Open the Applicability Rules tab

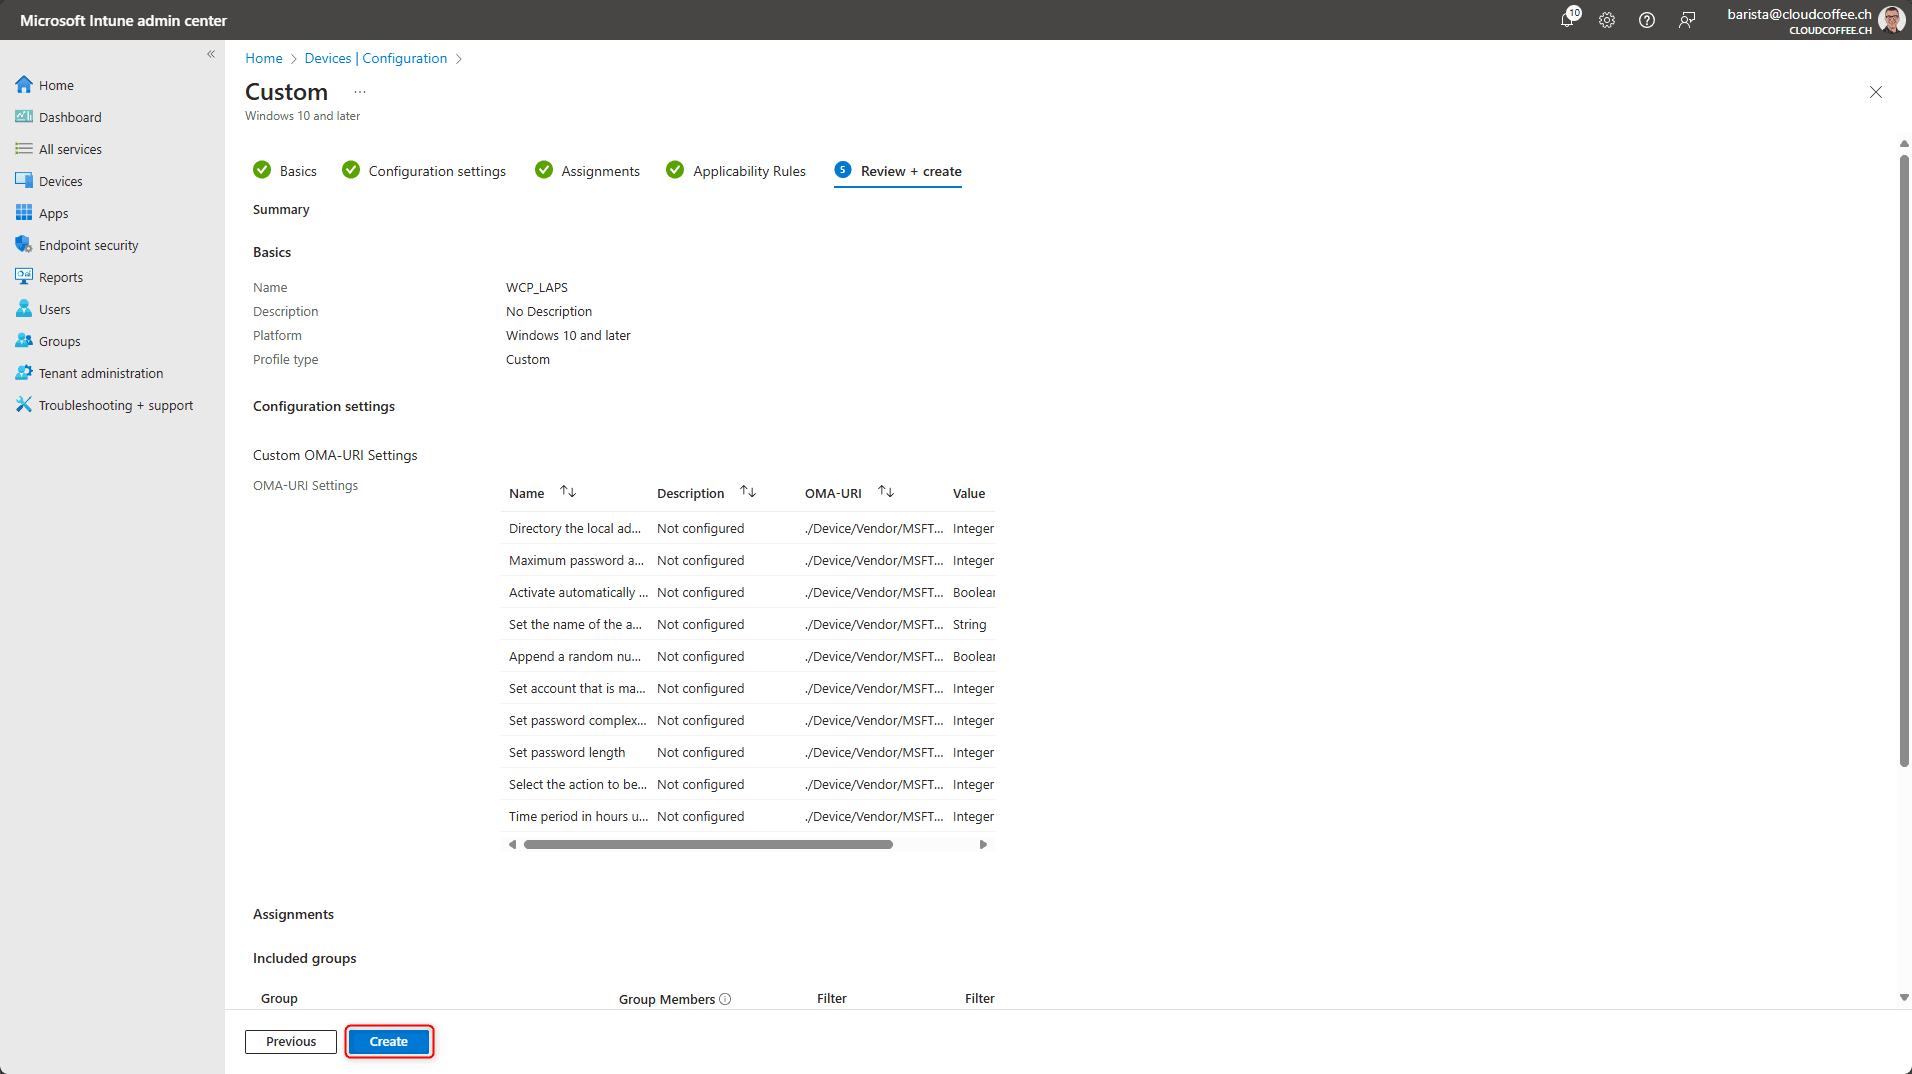point(749,170)
